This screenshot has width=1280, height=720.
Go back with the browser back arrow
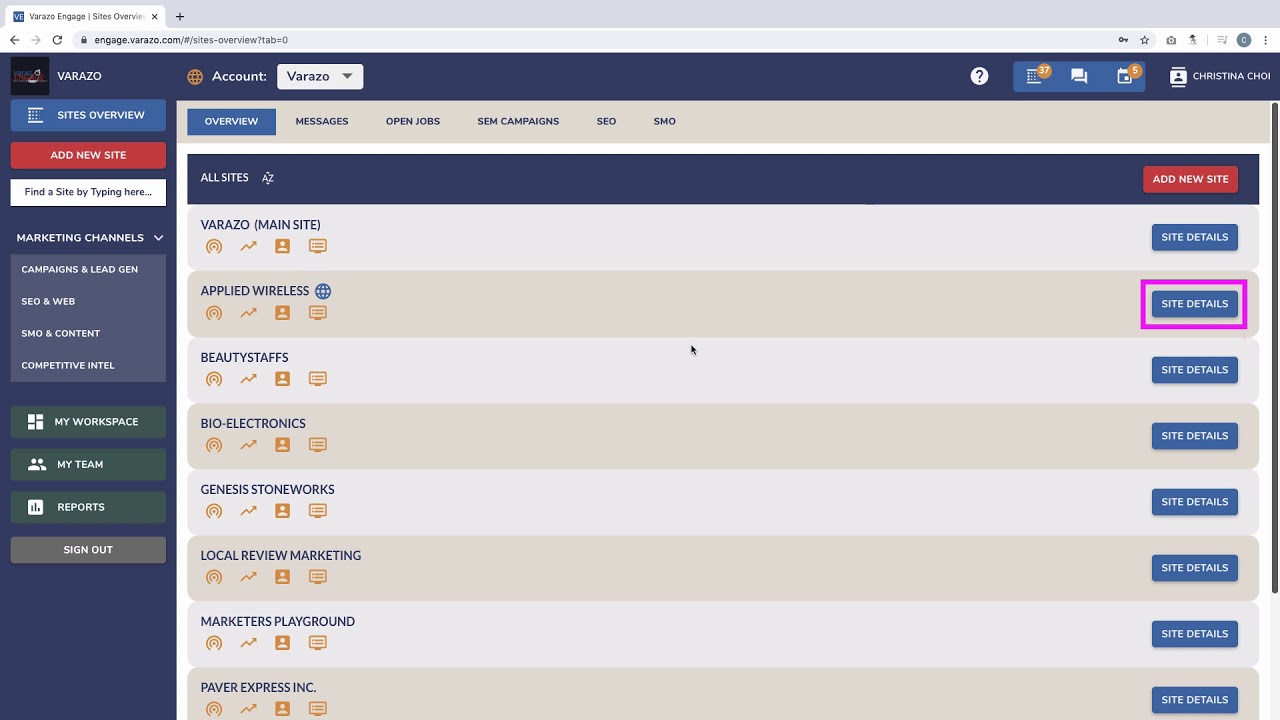point(14,40)
